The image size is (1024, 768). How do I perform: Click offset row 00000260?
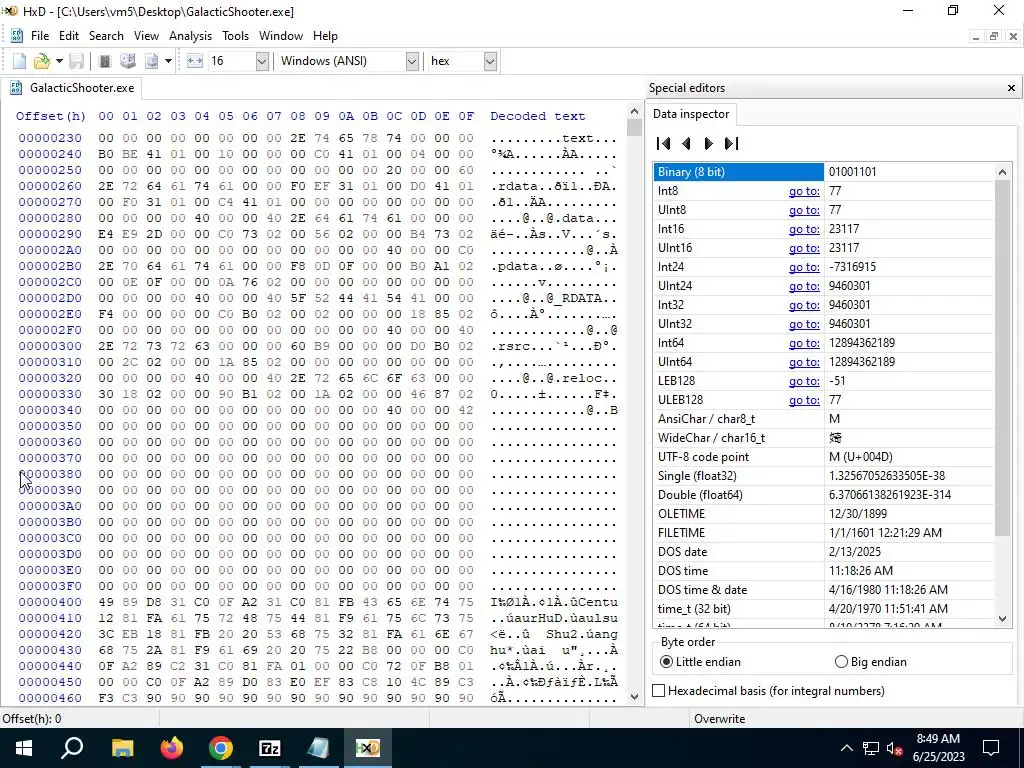50,185
